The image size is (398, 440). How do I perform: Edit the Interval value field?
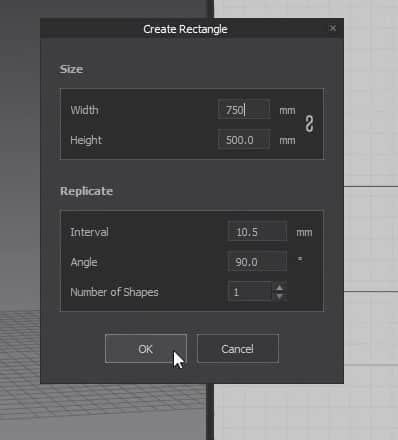[x=257, y=231]
